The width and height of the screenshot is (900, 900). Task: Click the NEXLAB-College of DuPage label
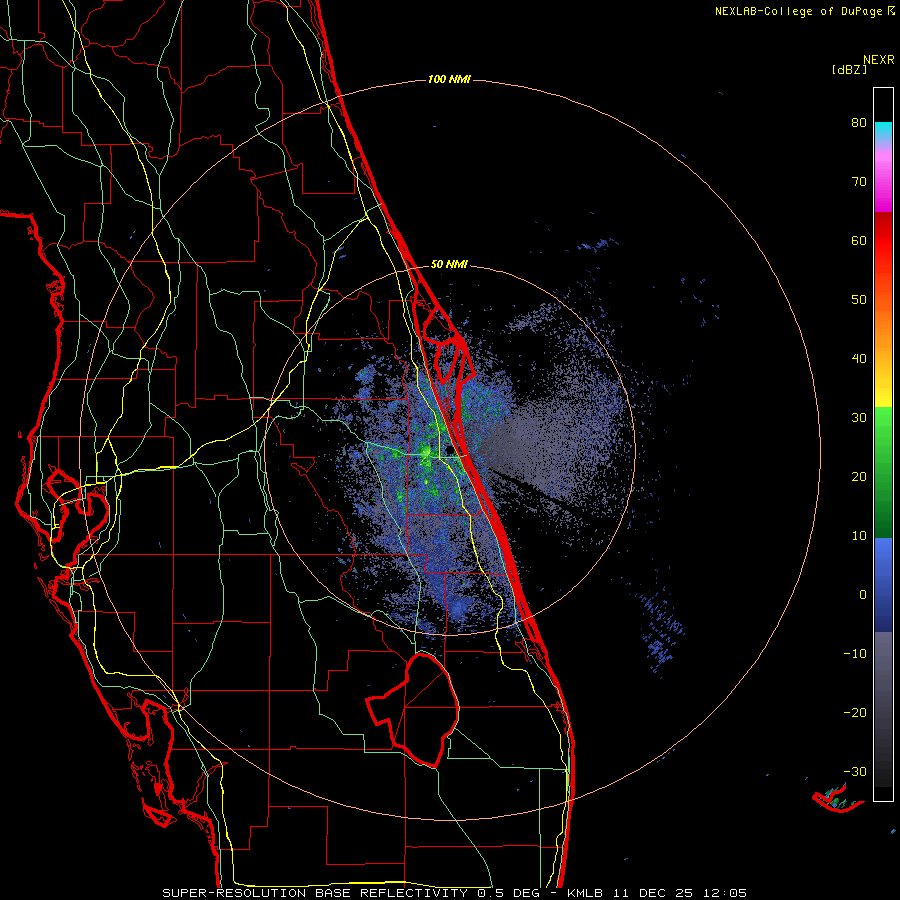[798, 11]
